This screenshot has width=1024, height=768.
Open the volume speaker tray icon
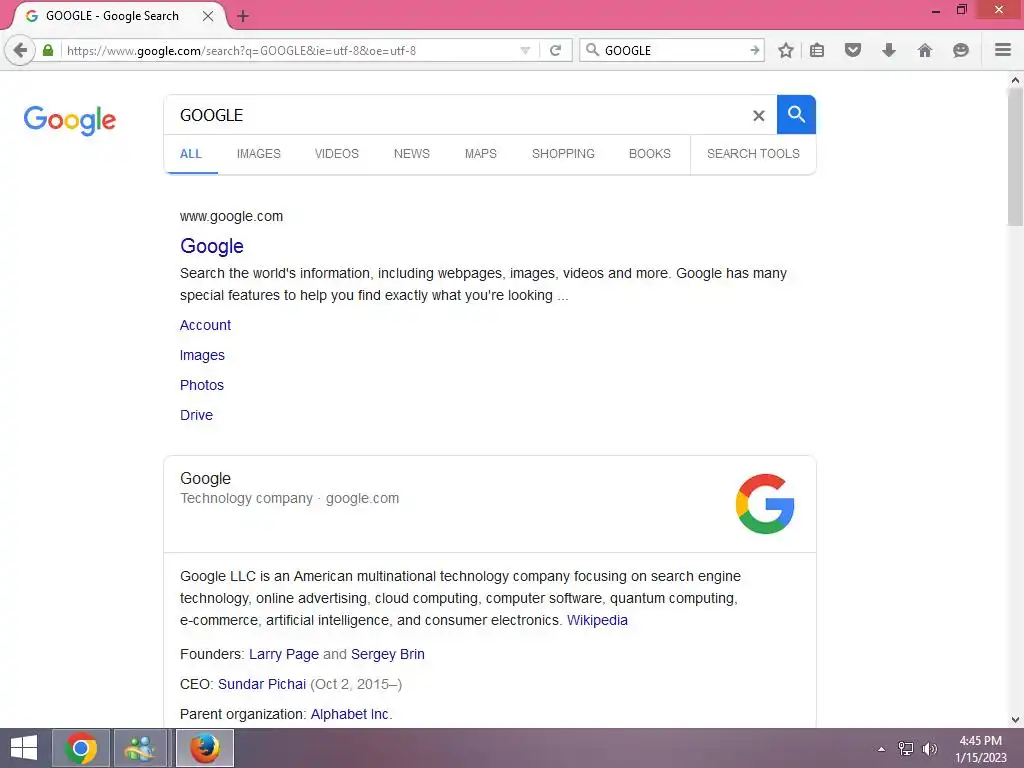[929, 748]
